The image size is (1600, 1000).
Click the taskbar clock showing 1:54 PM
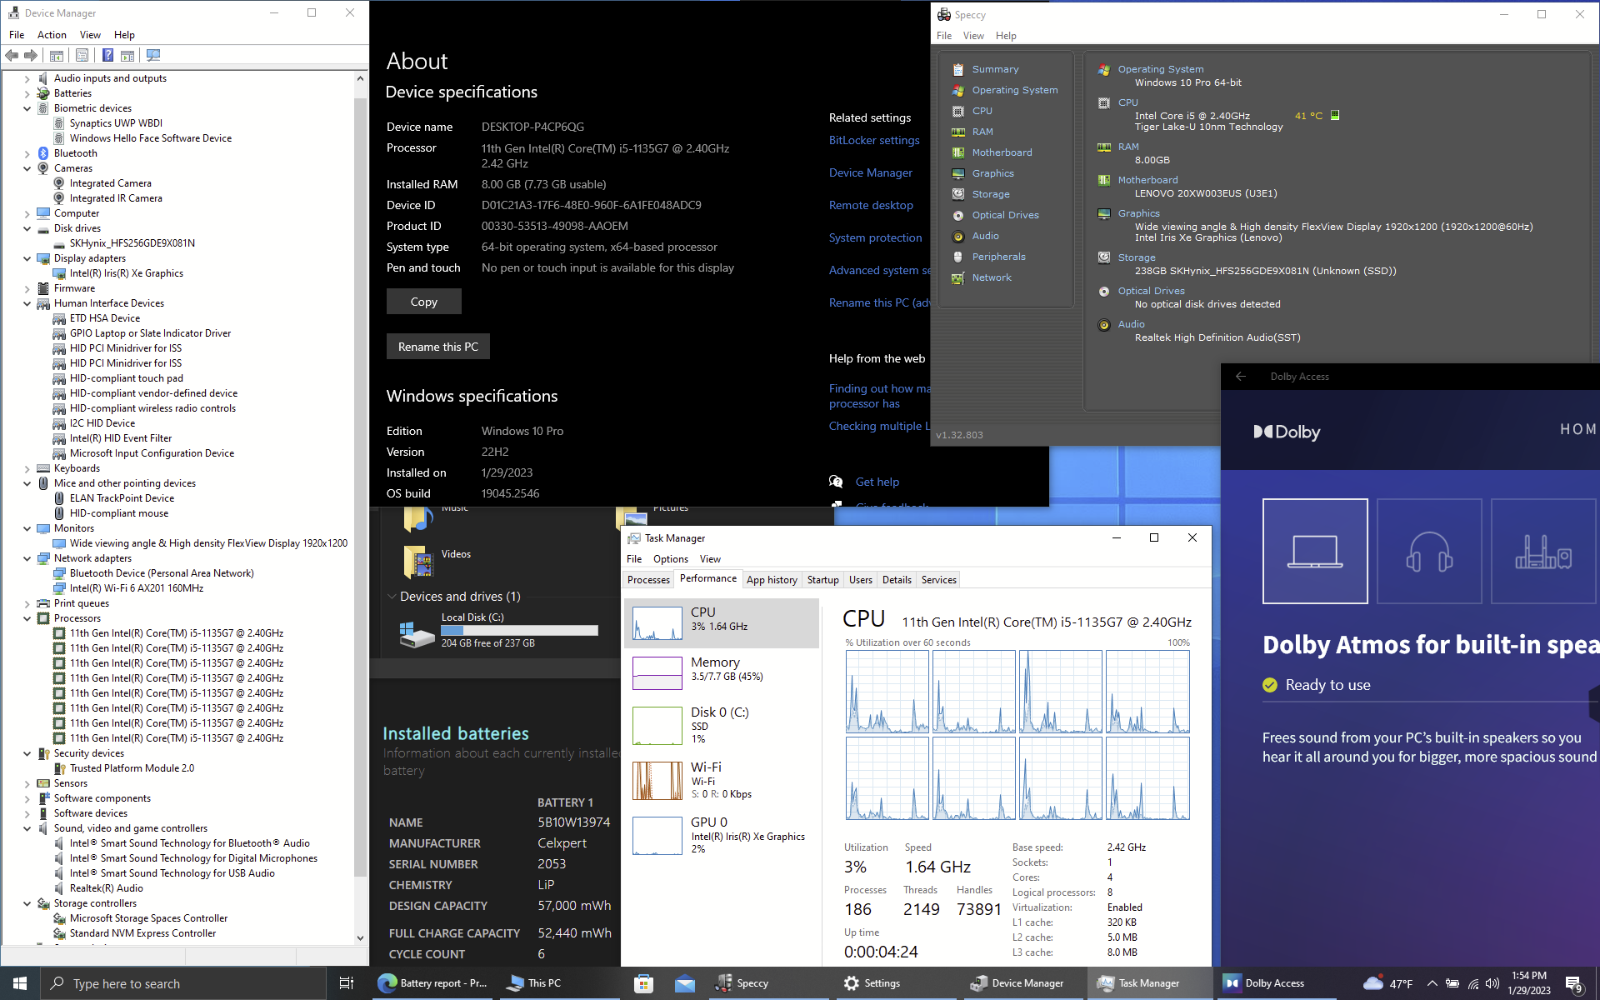1529,983
